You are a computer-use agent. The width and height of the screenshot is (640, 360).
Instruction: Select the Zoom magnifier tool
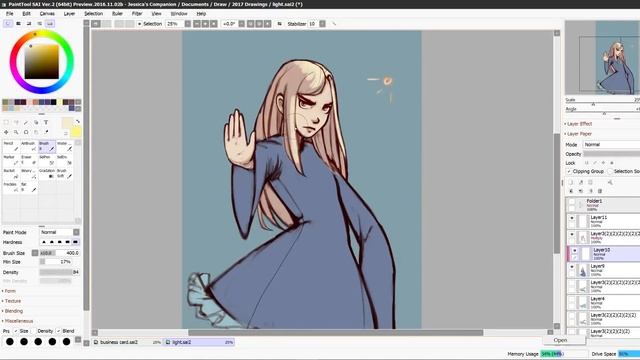click(16, 132)
